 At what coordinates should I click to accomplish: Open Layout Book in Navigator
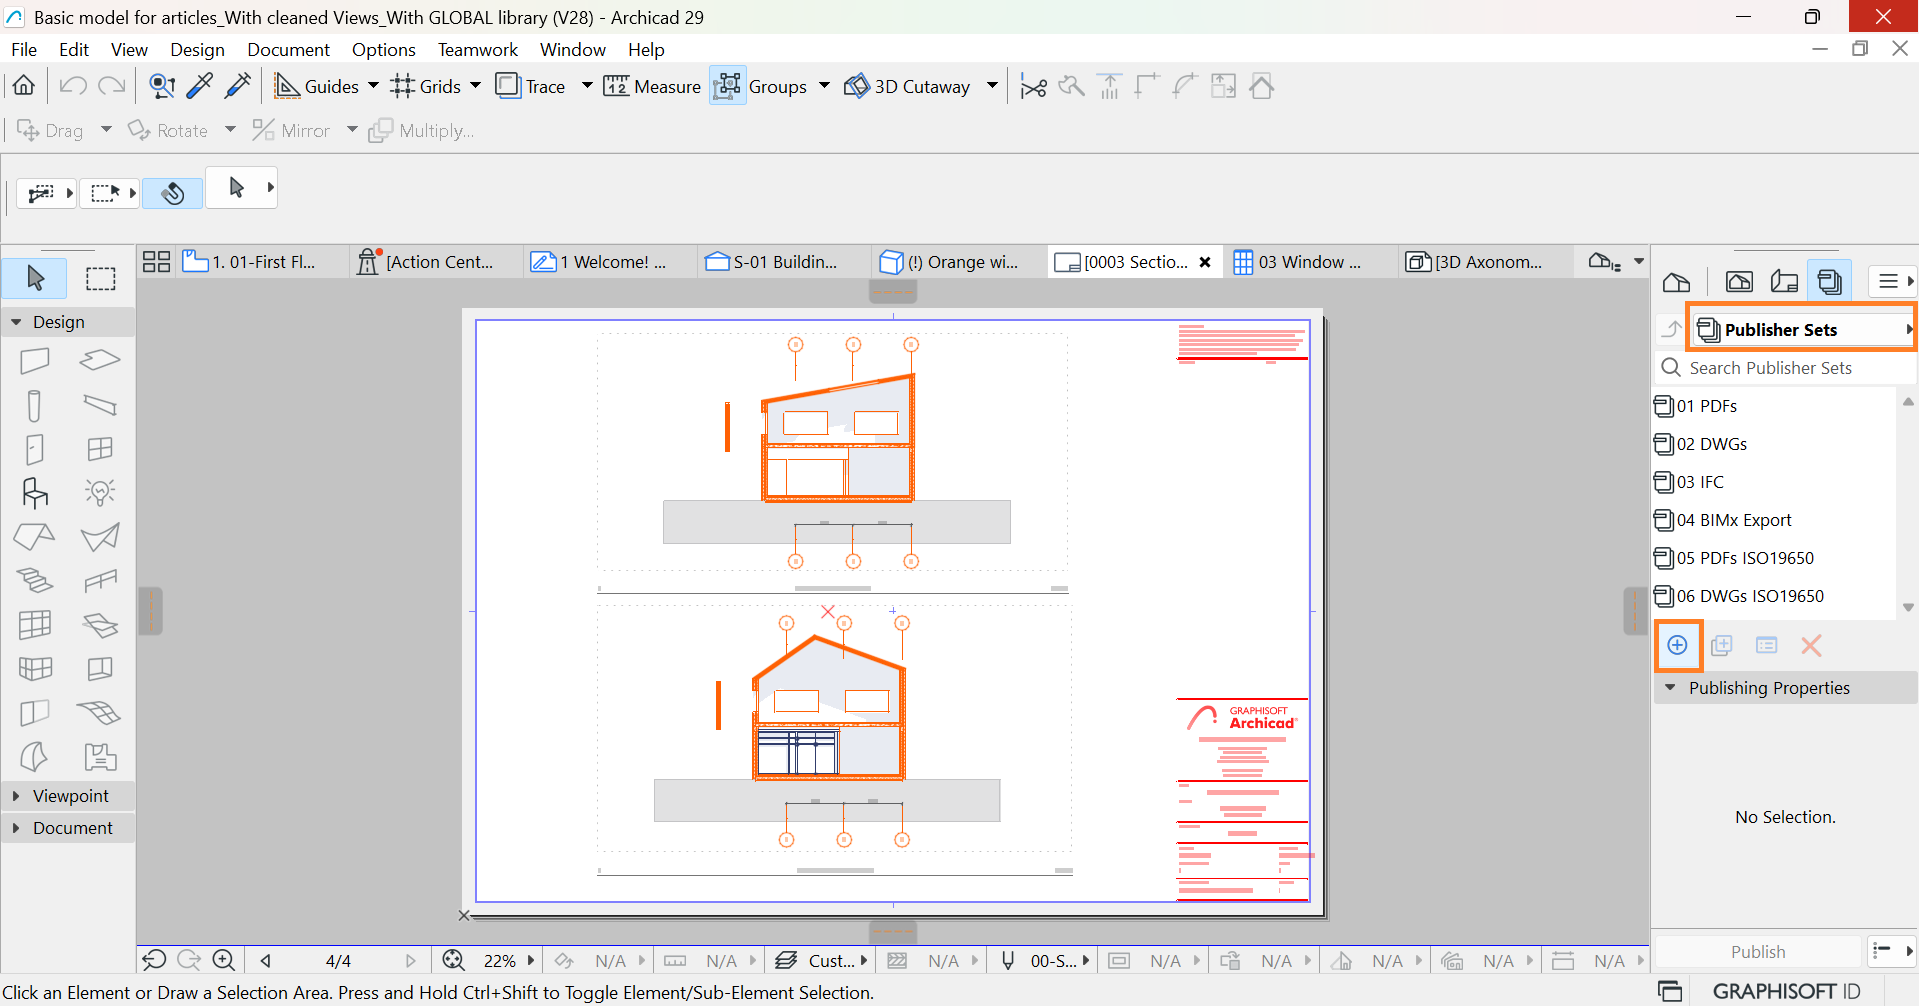(x=1784, y=282)
